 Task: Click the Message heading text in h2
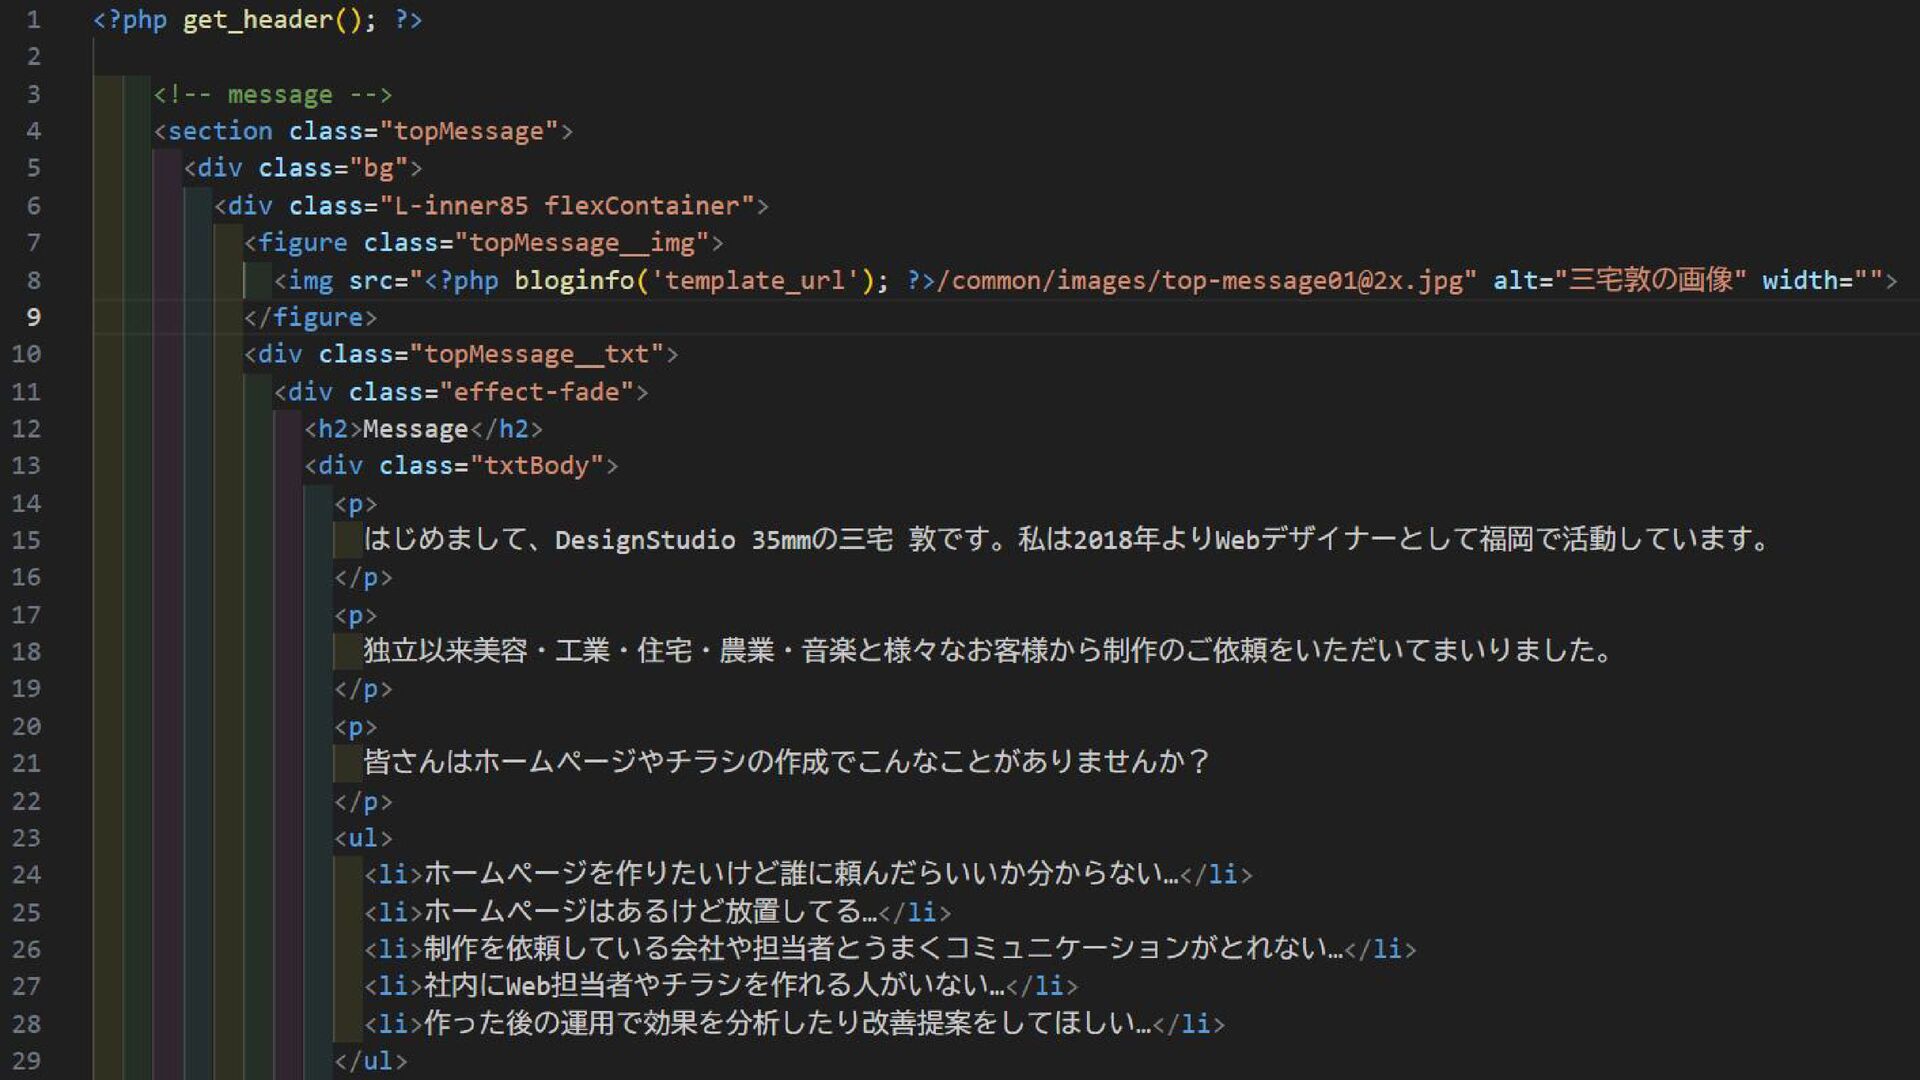pyautogui.click(x=415, y=429)
